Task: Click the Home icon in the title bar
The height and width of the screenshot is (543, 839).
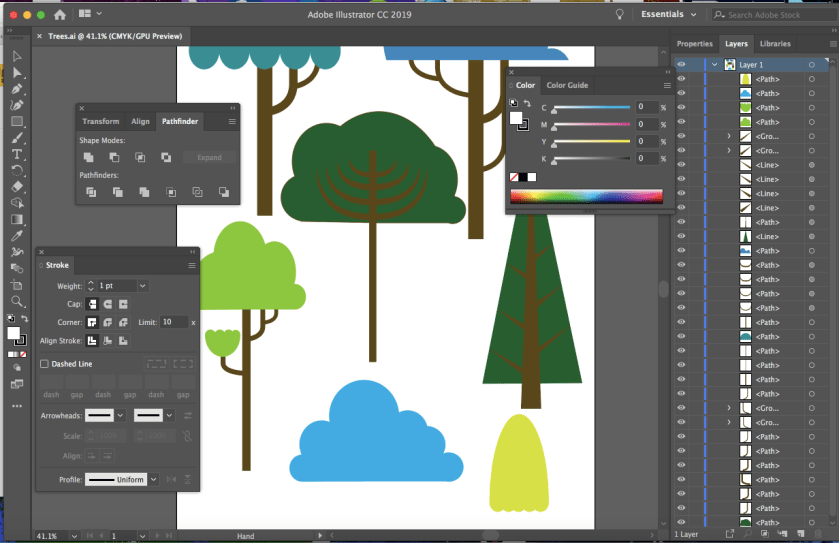Action: 60,14
